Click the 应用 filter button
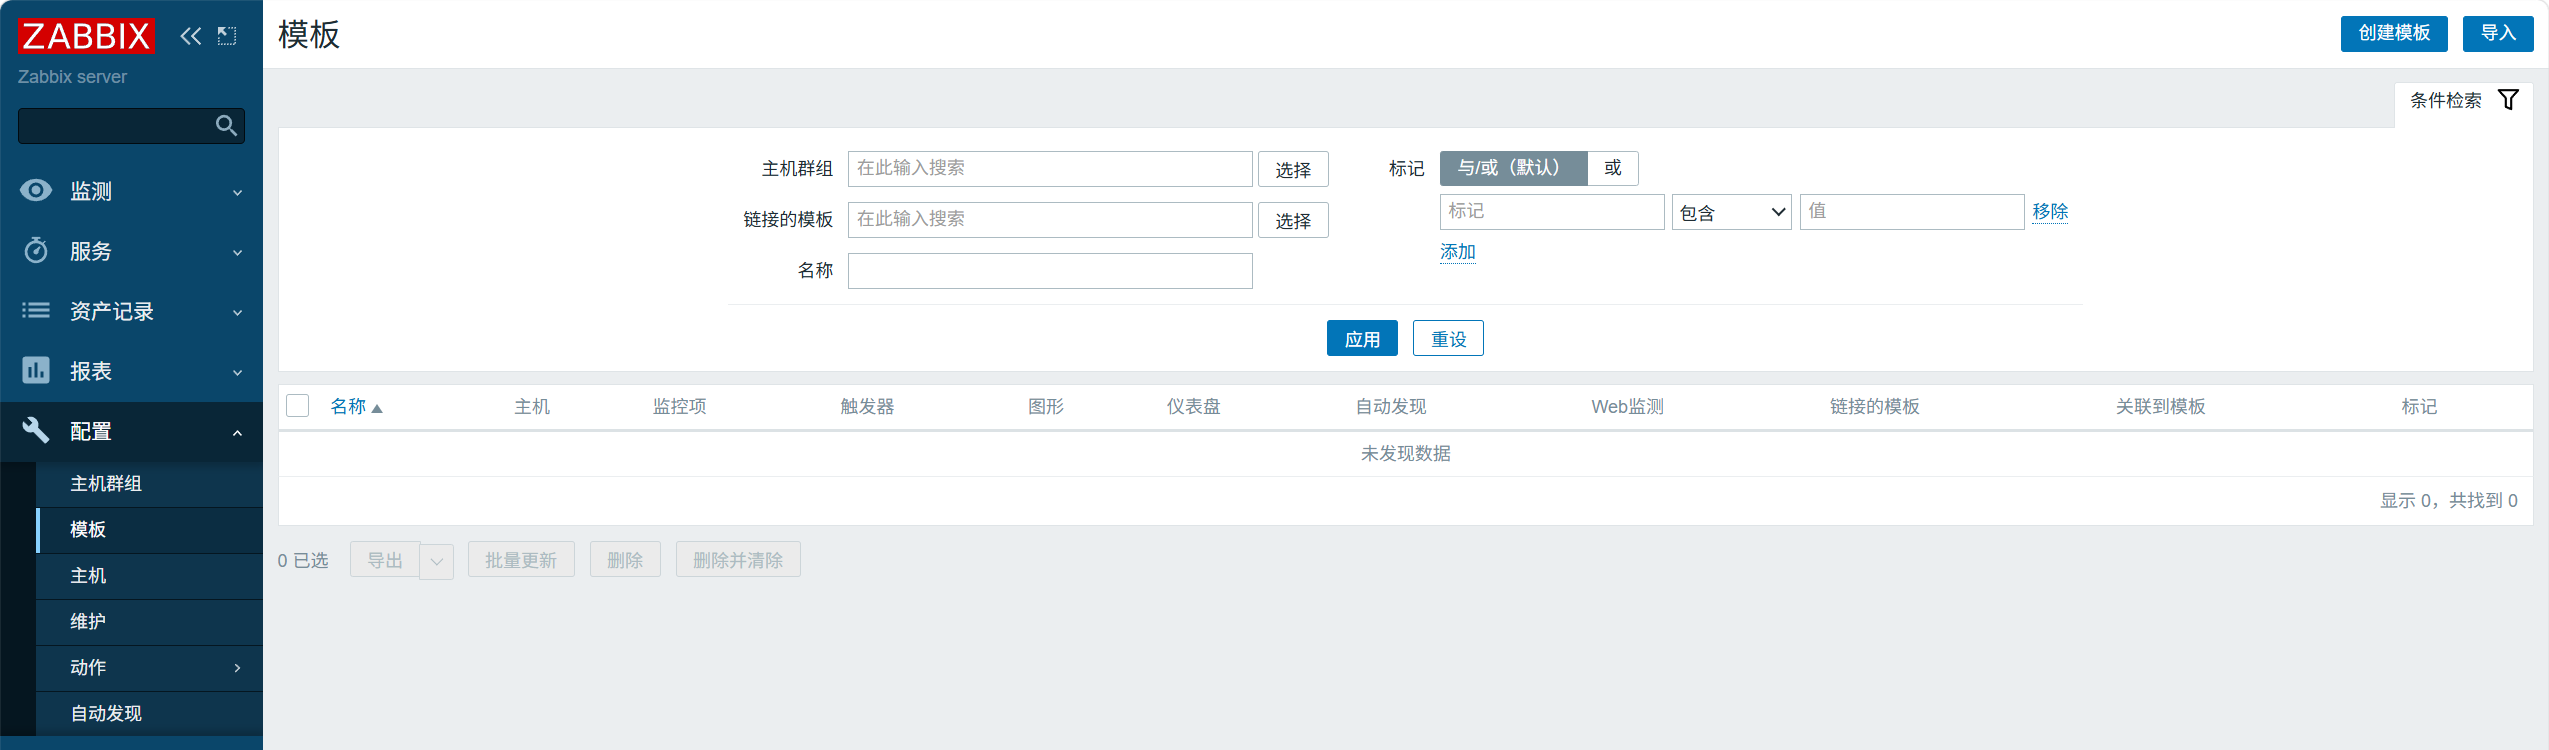The width and height of the screenshot is (2549, 750). [x=1362, y=338]
